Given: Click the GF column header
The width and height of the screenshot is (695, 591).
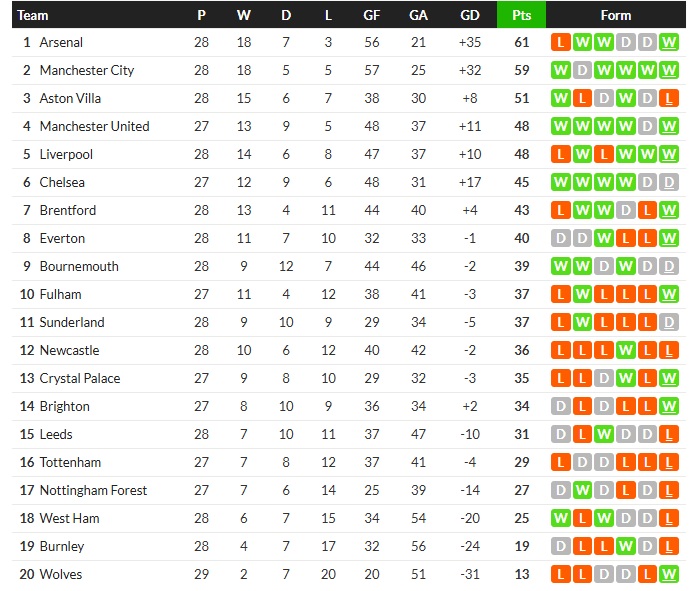Looking at the screenshot, I should coord(372,15).
